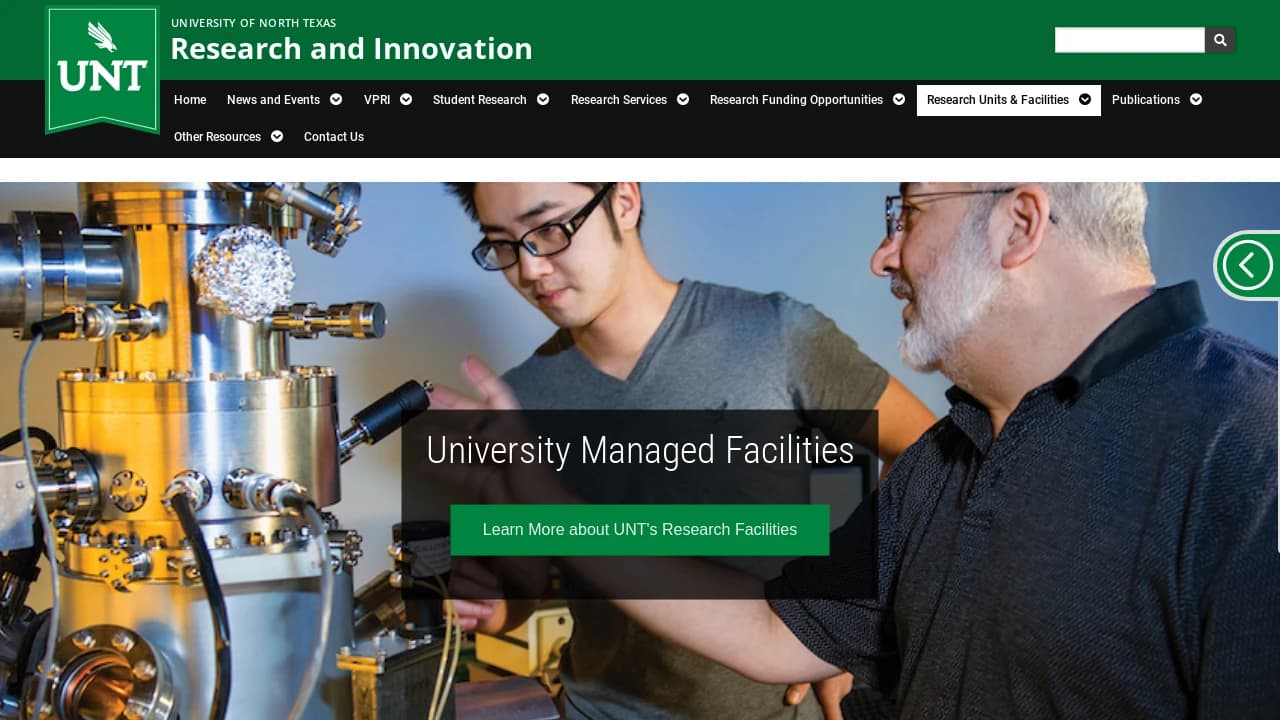Expand the VPRI submenu arrow
The width and height of the screenshot is (1280, 720).
click(x=406, y=100)
